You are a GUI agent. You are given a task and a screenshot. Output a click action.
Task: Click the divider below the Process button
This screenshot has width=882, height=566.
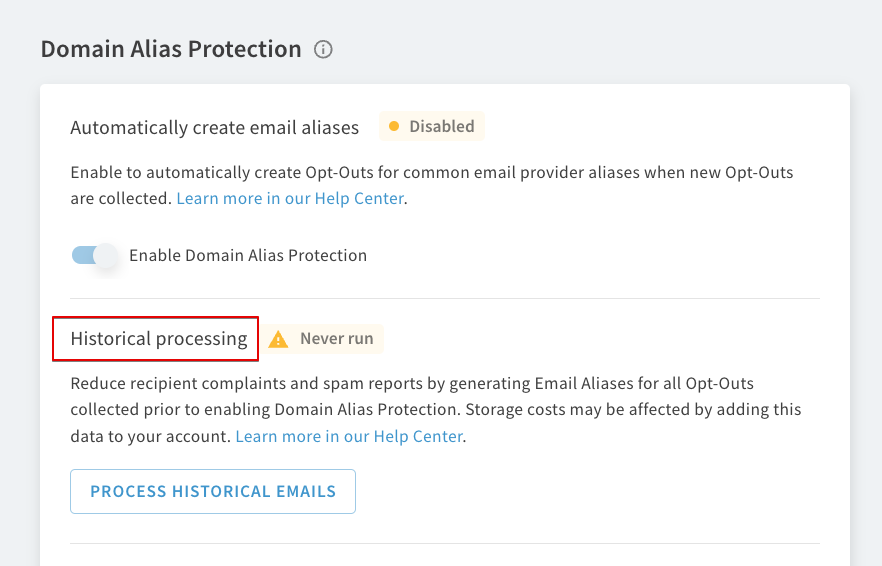pyautogui.click(x=445, y=543)
